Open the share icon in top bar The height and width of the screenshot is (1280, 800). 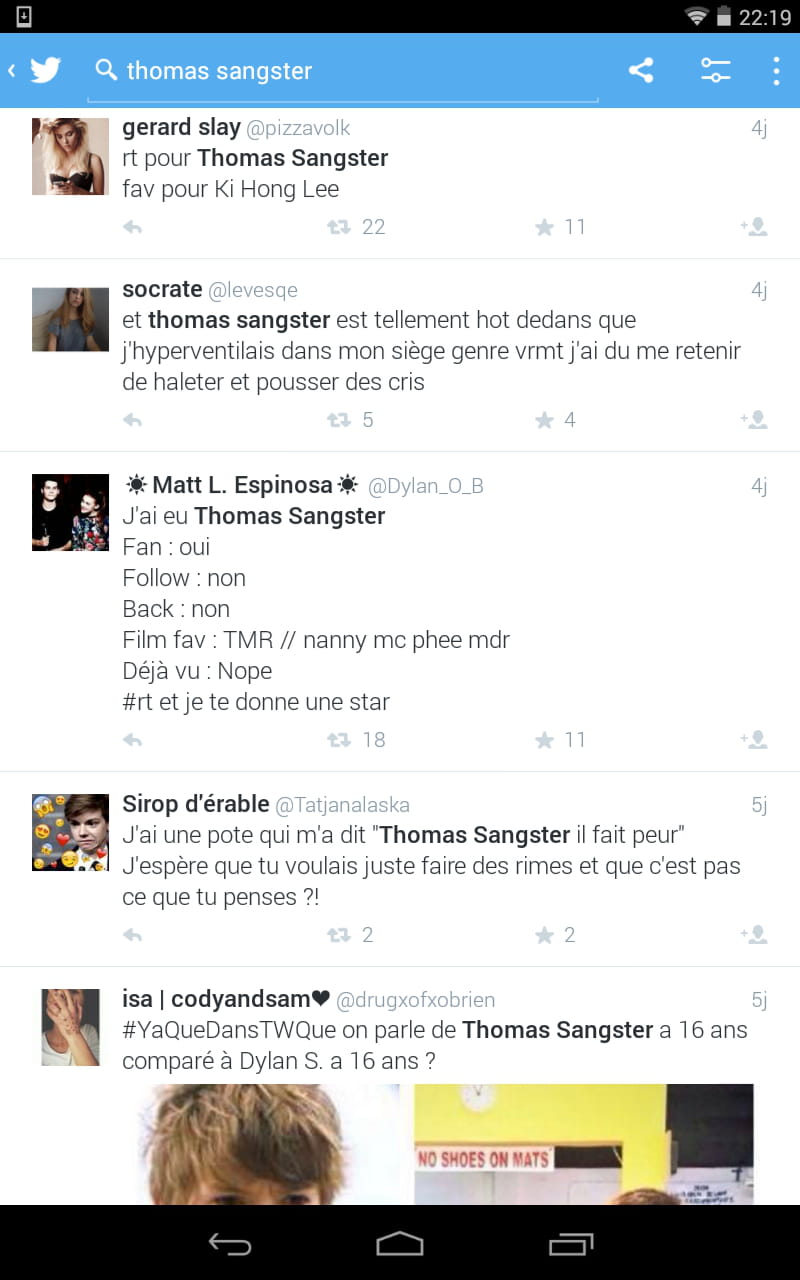641,70
